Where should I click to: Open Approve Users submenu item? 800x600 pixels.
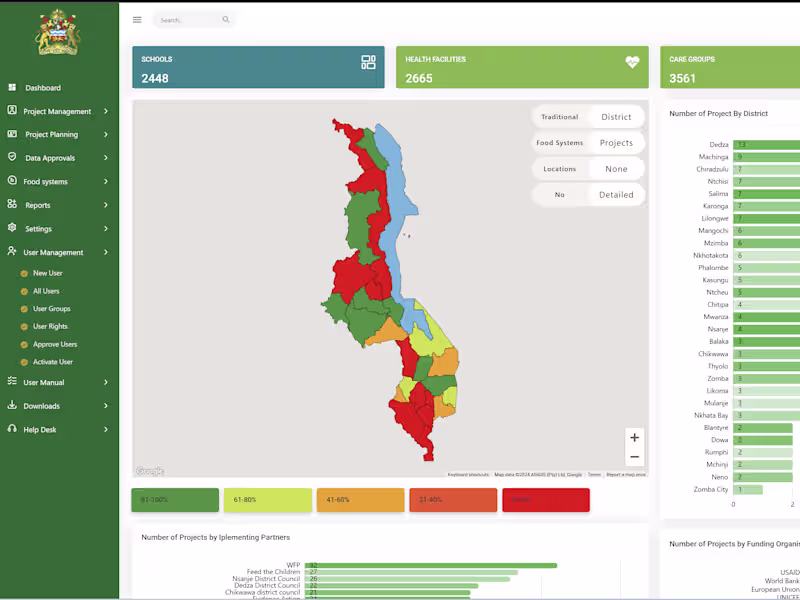(55, 344)
